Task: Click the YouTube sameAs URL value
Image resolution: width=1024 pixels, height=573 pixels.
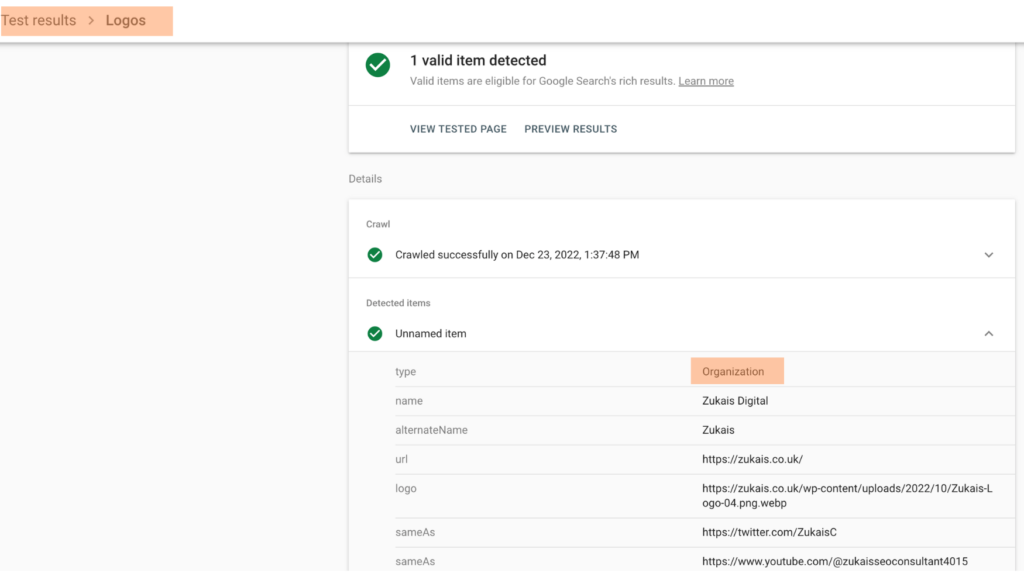Action: click(834, 562)
